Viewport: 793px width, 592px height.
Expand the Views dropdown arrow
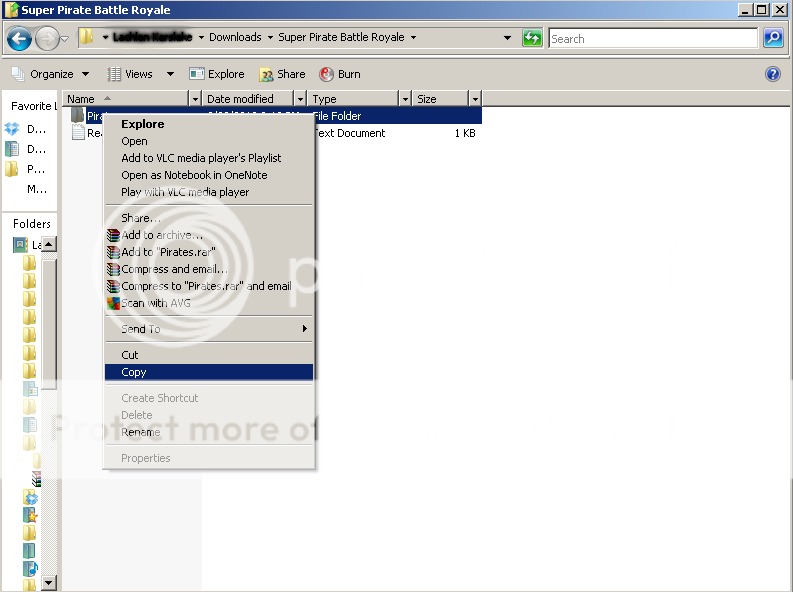[170, 74]
